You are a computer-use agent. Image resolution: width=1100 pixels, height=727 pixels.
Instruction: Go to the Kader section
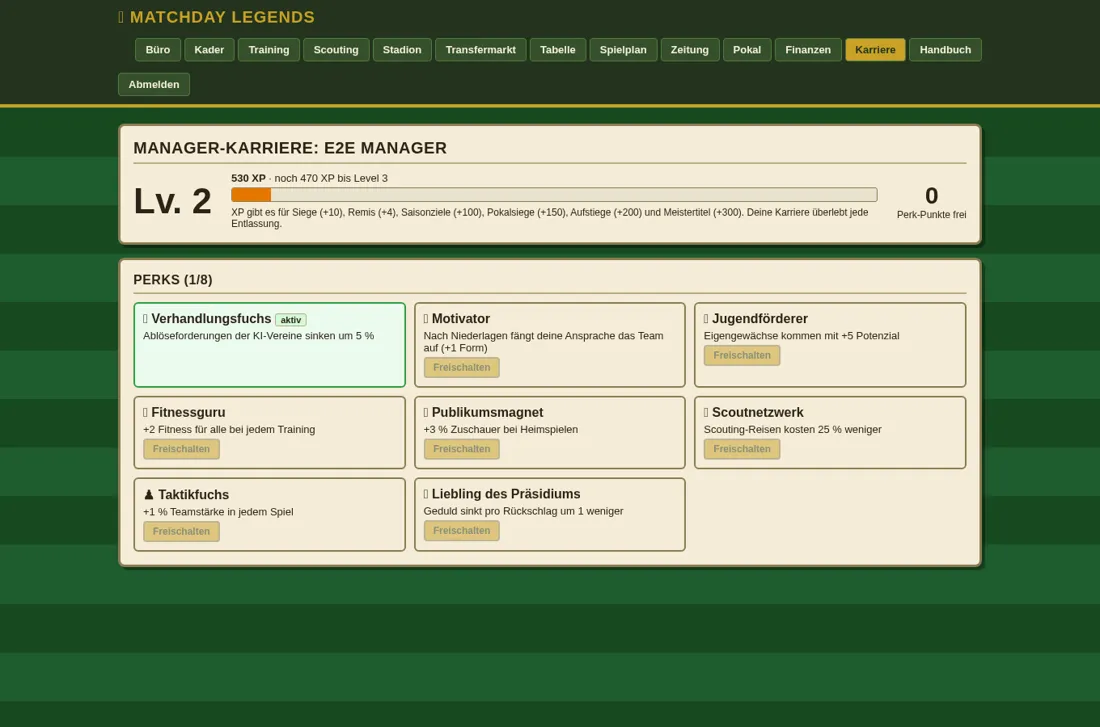pyautogui.click(x=209, y=50)
